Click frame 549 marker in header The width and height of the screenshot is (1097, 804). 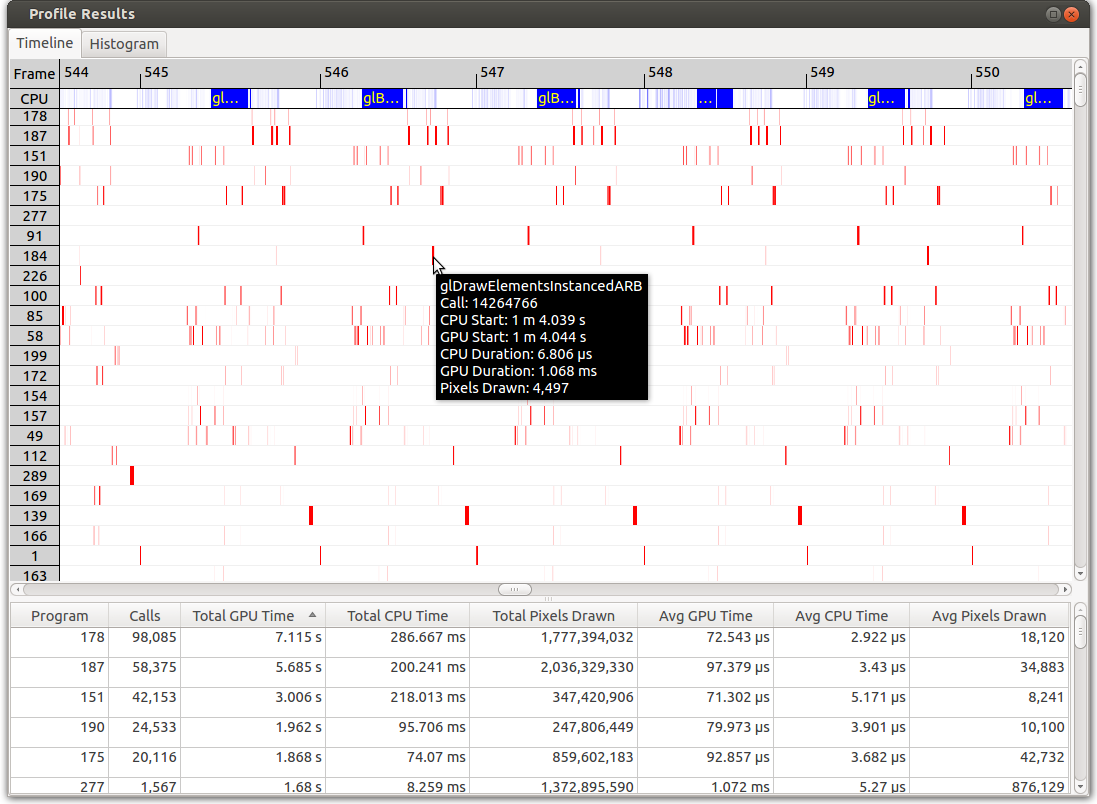pyautogui.click(x=821, y=73)
